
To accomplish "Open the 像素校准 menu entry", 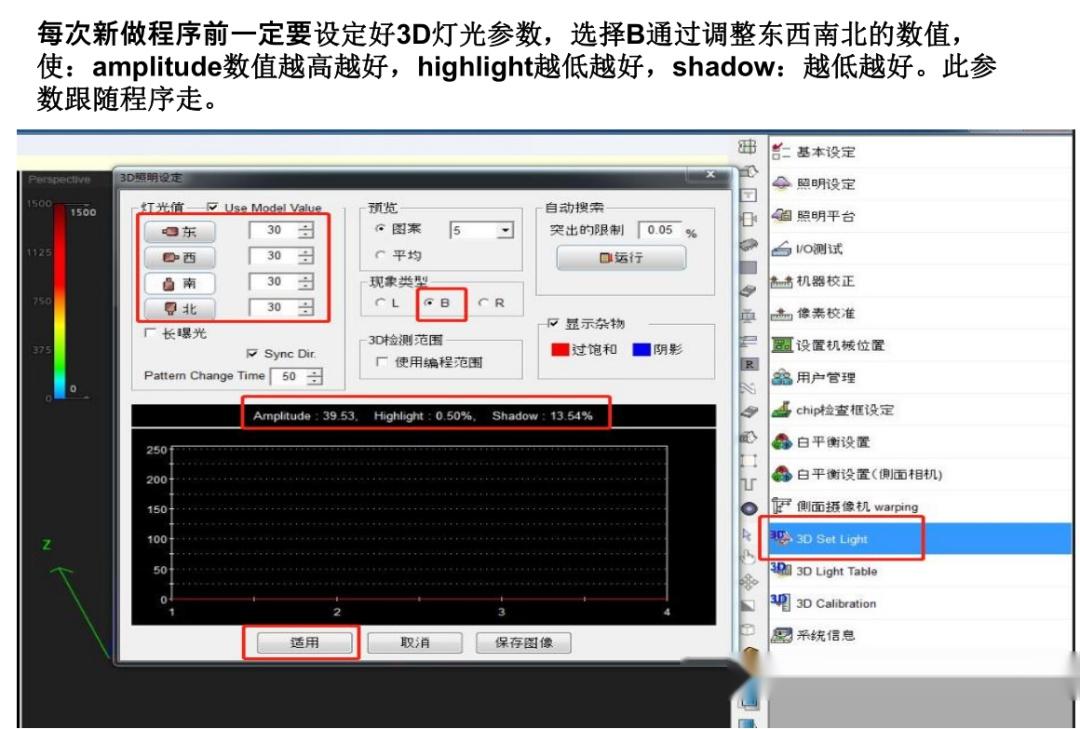I will pos(921,314).
